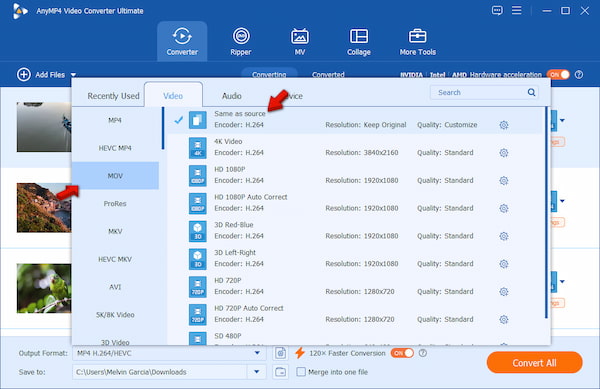Open the Ripper module
Viewport: 600px width, 389px height.
click(x=241, y=41)
